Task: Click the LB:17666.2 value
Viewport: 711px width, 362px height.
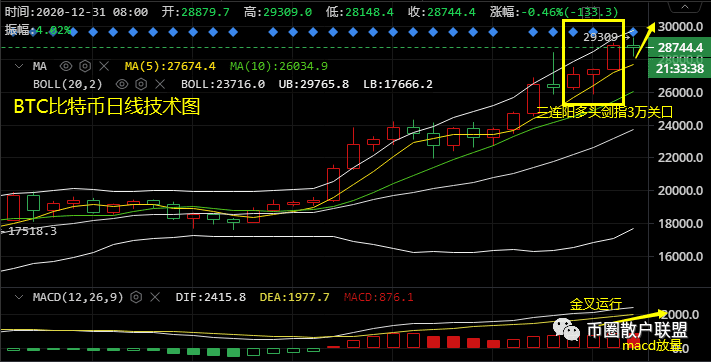Action: (398, 84)
